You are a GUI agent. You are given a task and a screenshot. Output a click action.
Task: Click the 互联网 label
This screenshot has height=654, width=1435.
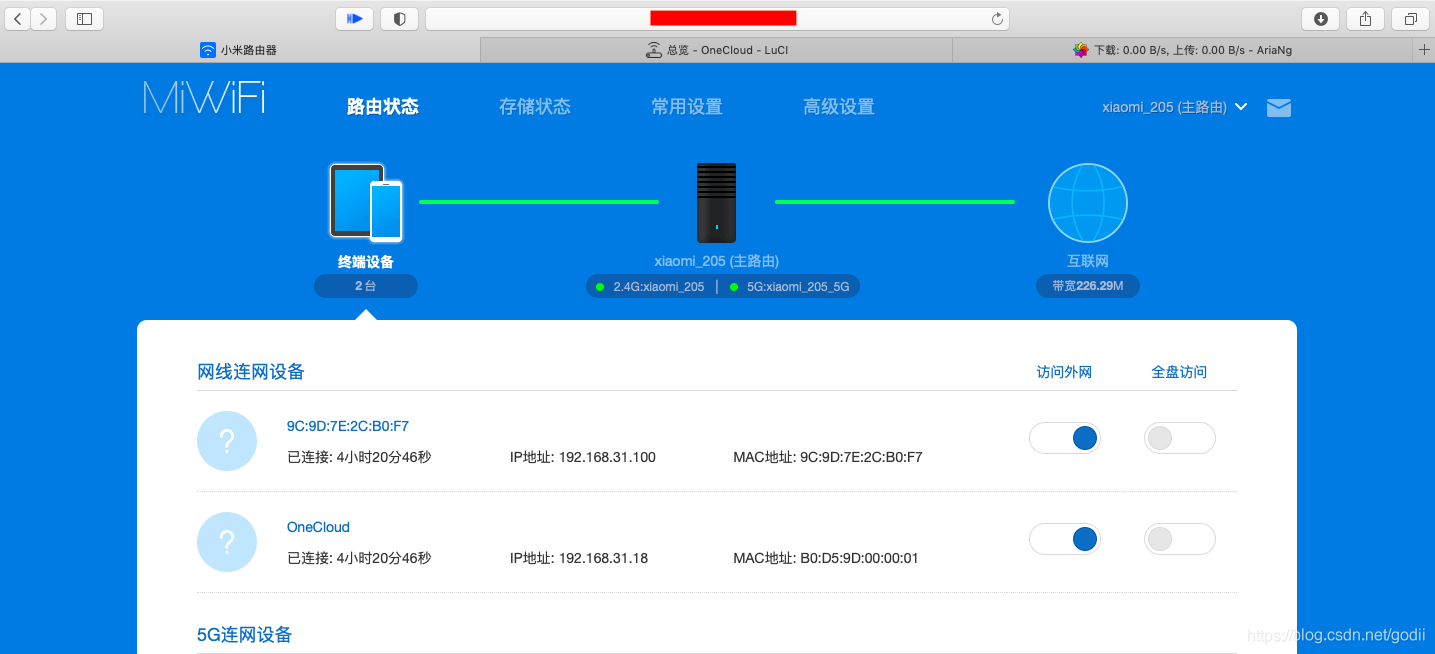1087,261
